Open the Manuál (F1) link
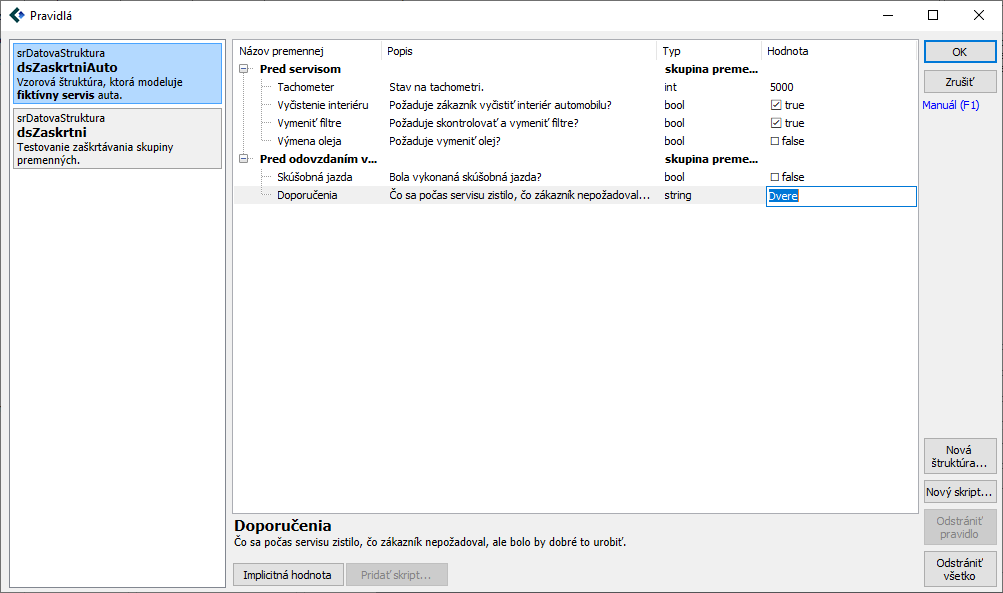 pos(951,105)
